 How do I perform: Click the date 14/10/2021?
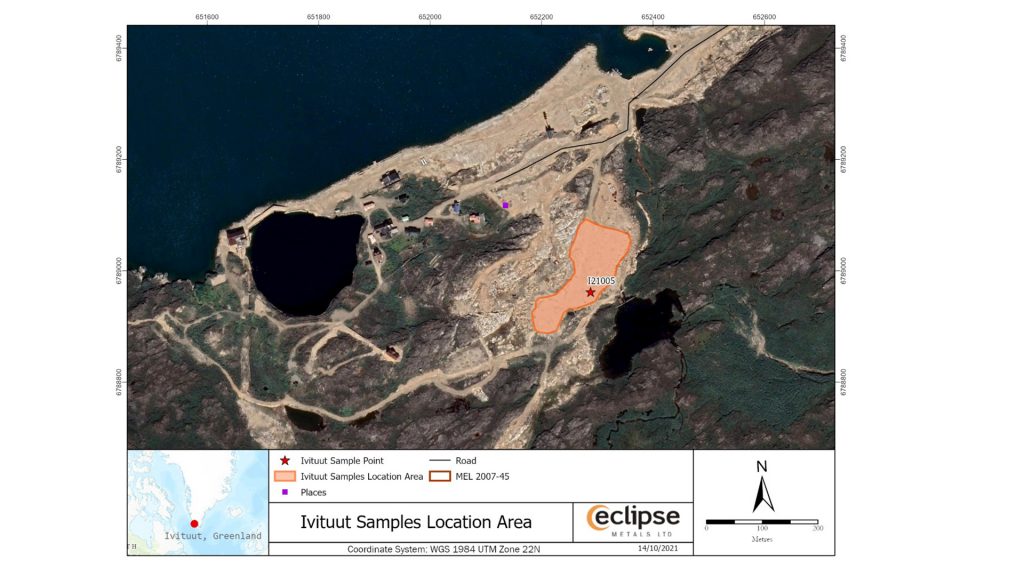[658, 548]
